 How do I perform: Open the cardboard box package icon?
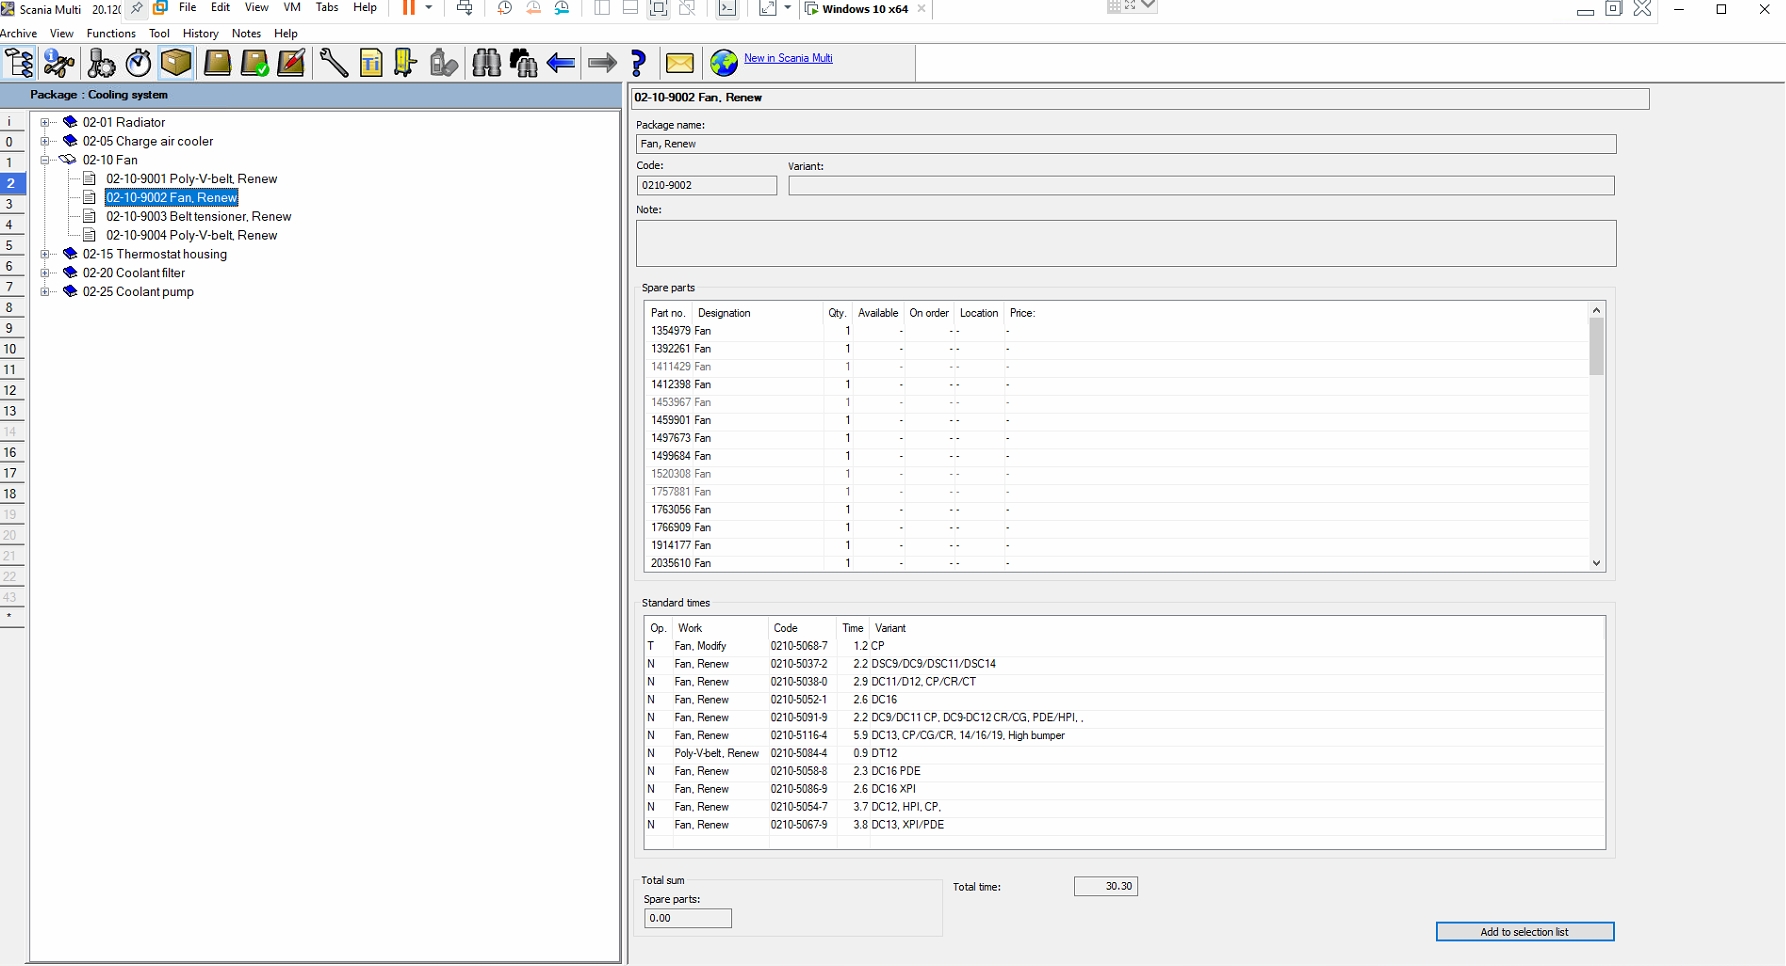click(176, 63)
